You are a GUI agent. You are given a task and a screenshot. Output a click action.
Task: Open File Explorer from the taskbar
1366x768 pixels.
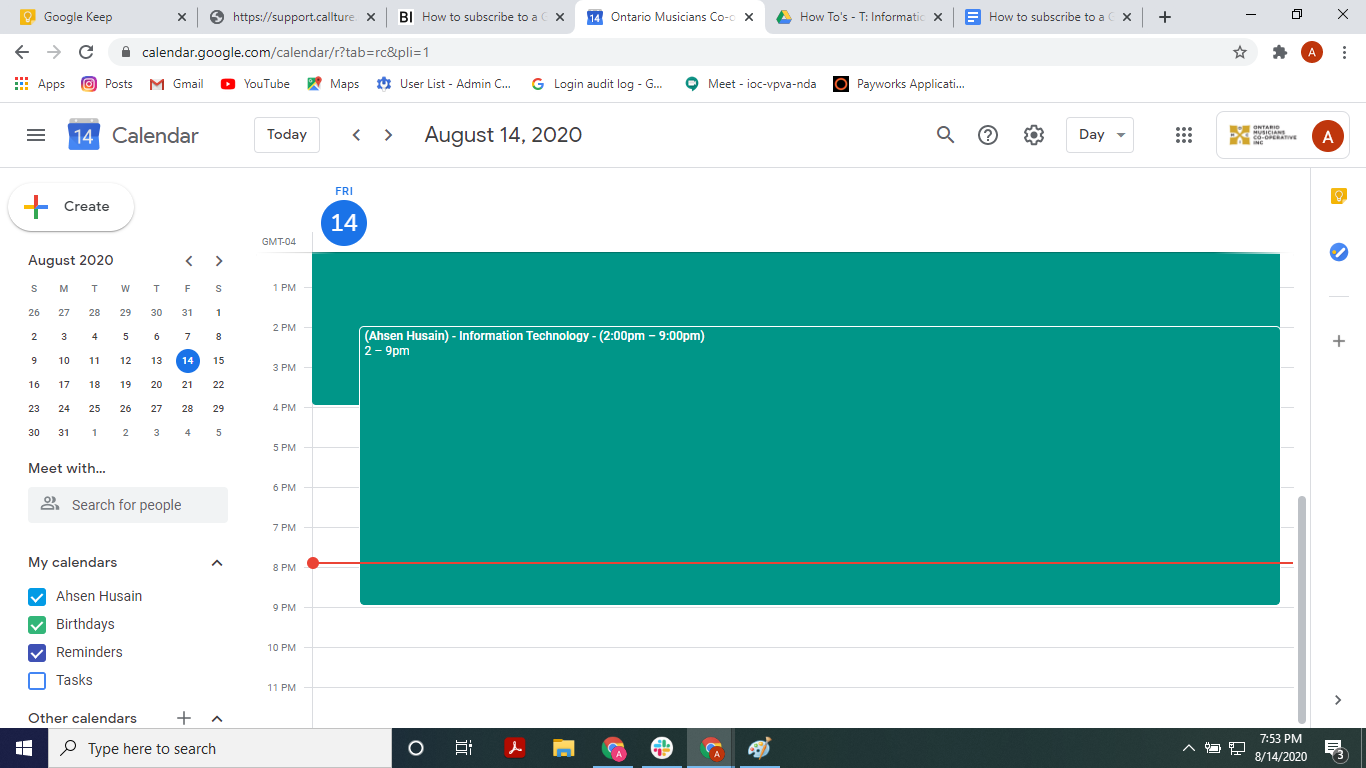point(564,748)
